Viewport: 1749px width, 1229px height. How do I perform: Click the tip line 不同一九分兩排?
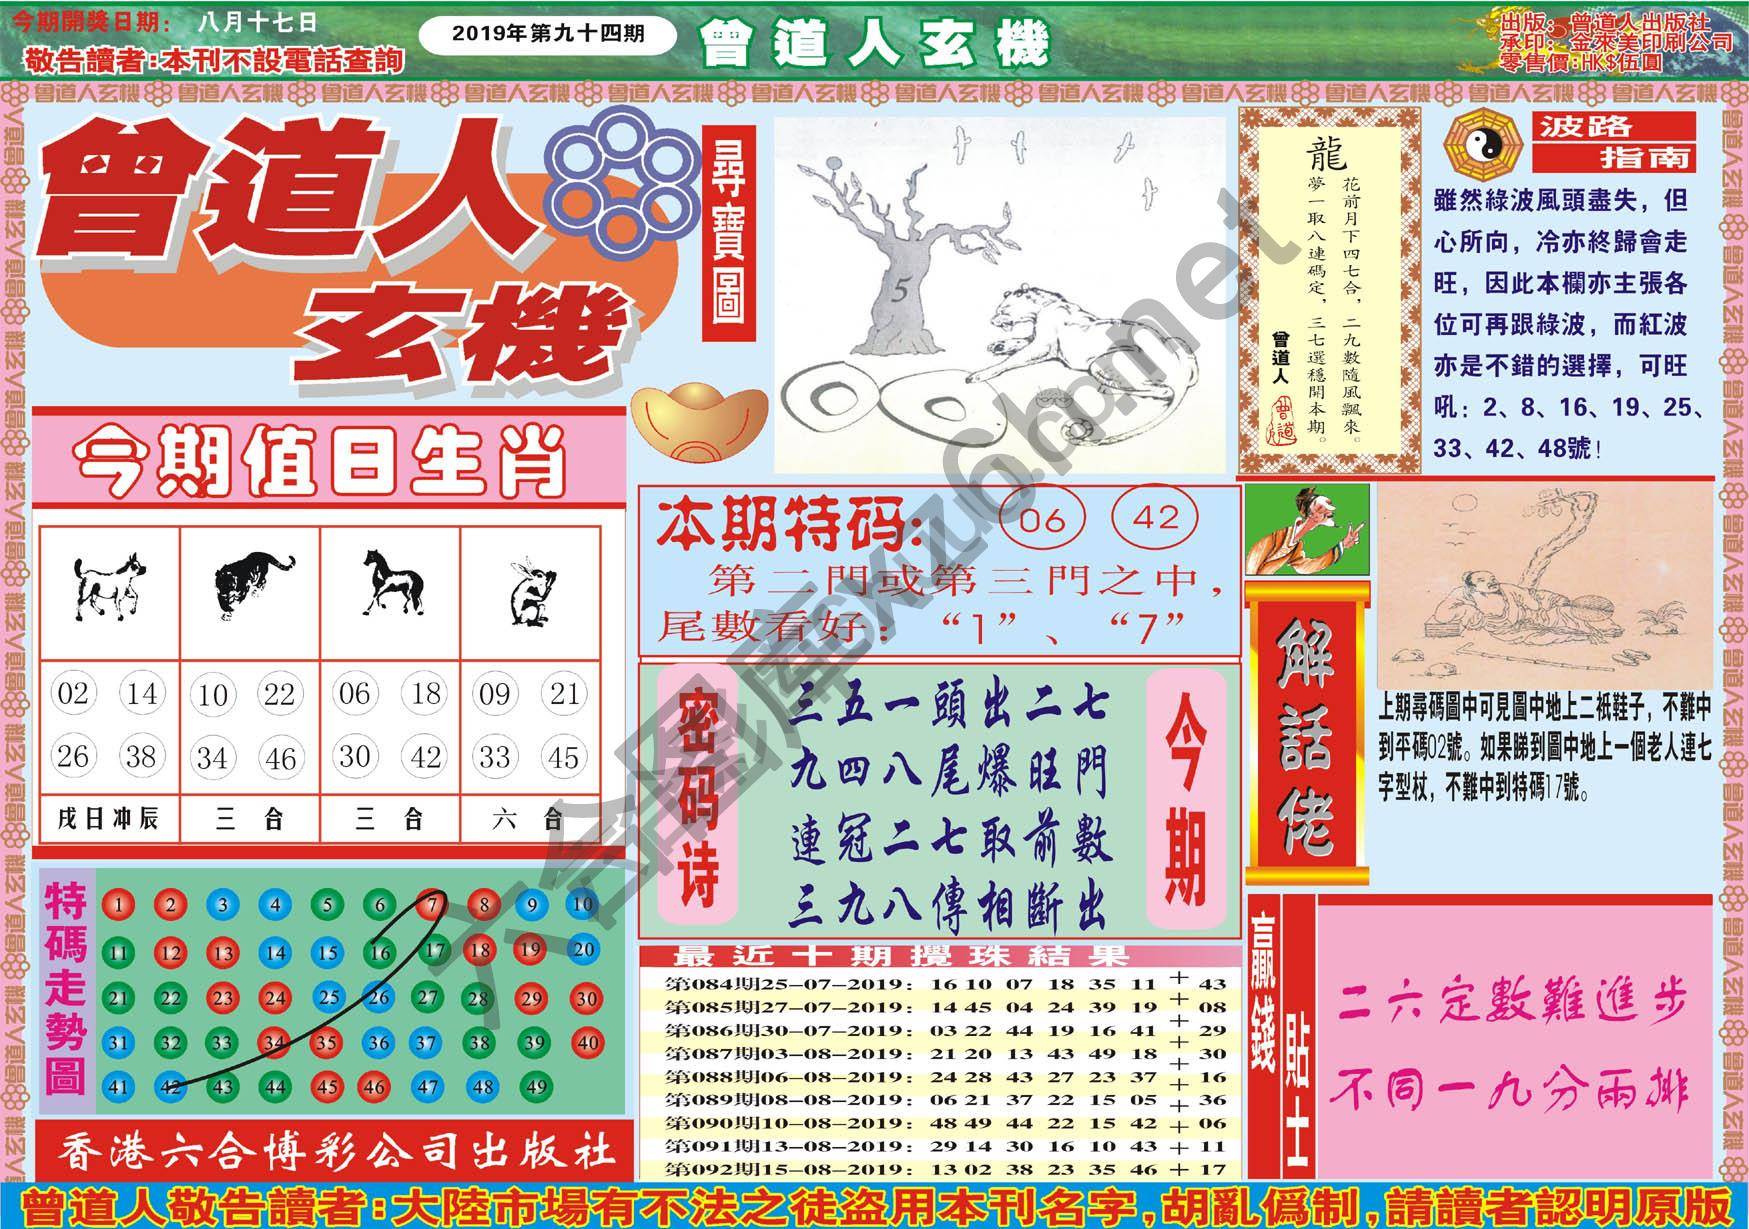pyautogui.click(x=1511, y=1089)
